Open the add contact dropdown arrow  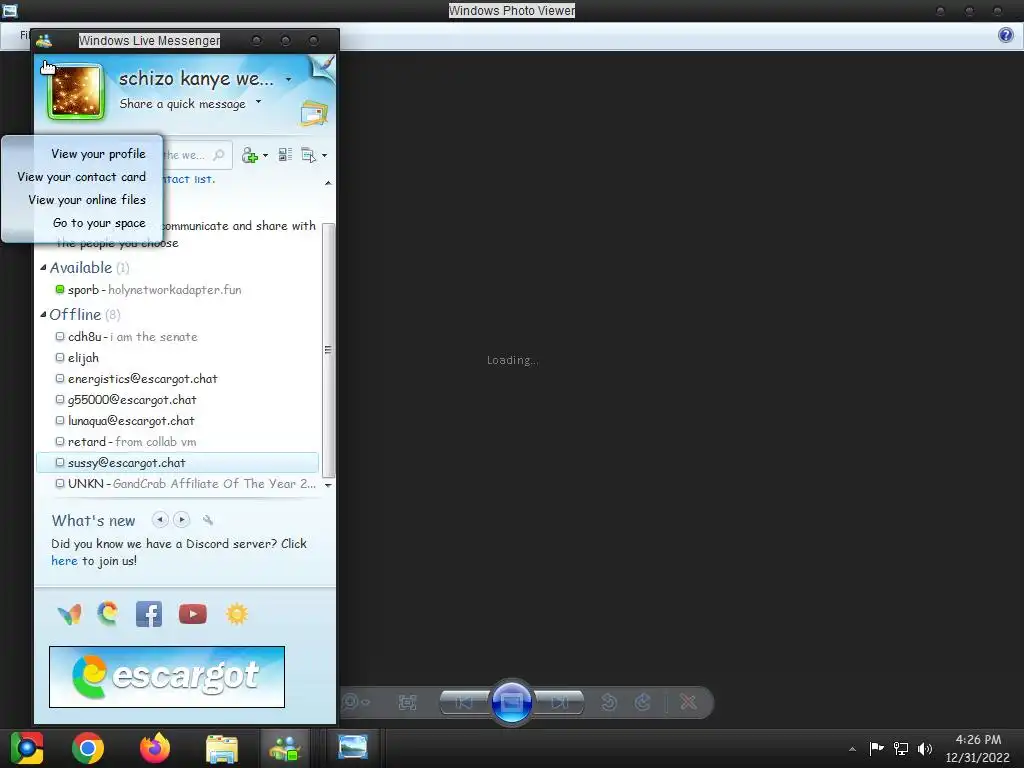coord(265,156)
